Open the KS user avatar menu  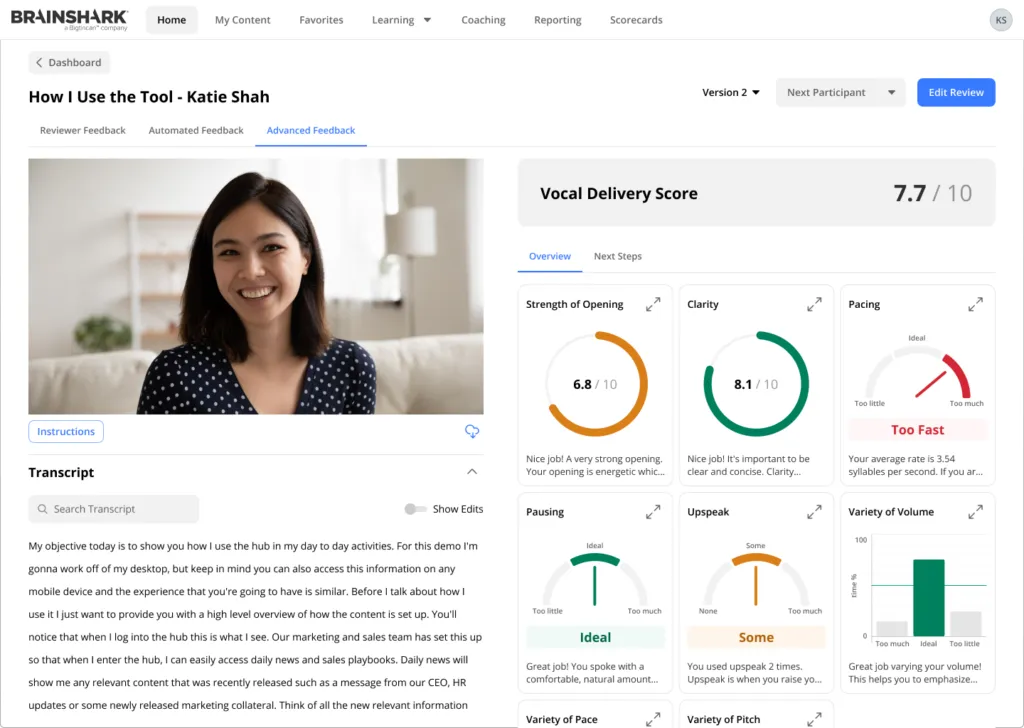tap(1000, 20)
